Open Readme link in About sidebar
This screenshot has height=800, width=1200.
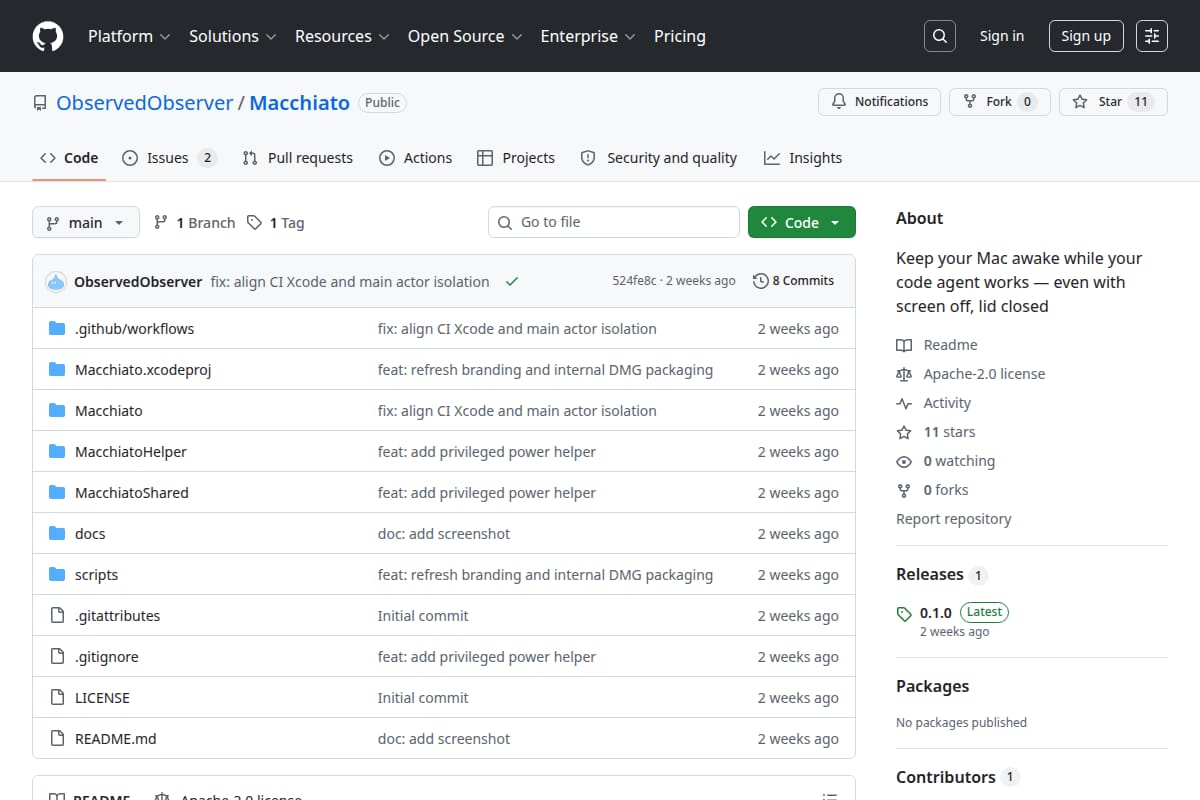click(937, 345)
